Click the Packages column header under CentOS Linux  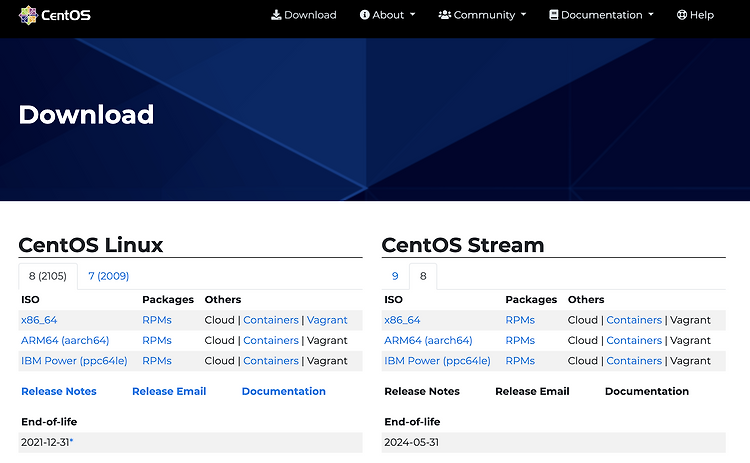168,299
